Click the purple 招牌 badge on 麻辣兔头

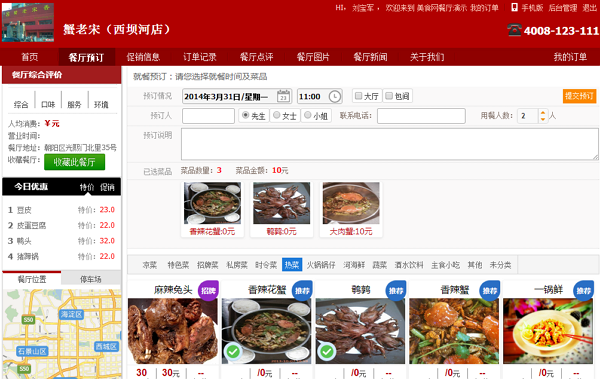[x=208, y=291]
